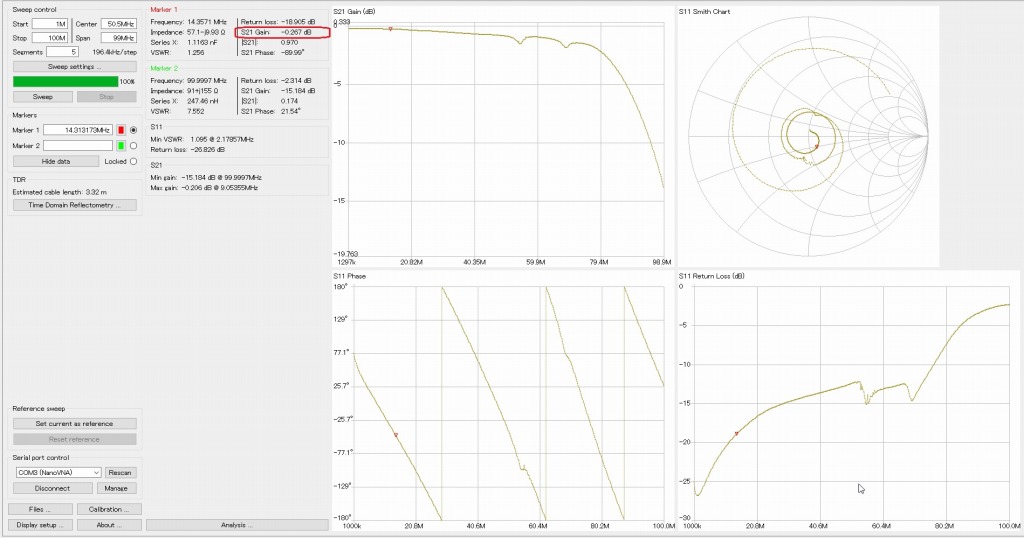
Task: Rescan the serial ports
Action: click(120, 473)
